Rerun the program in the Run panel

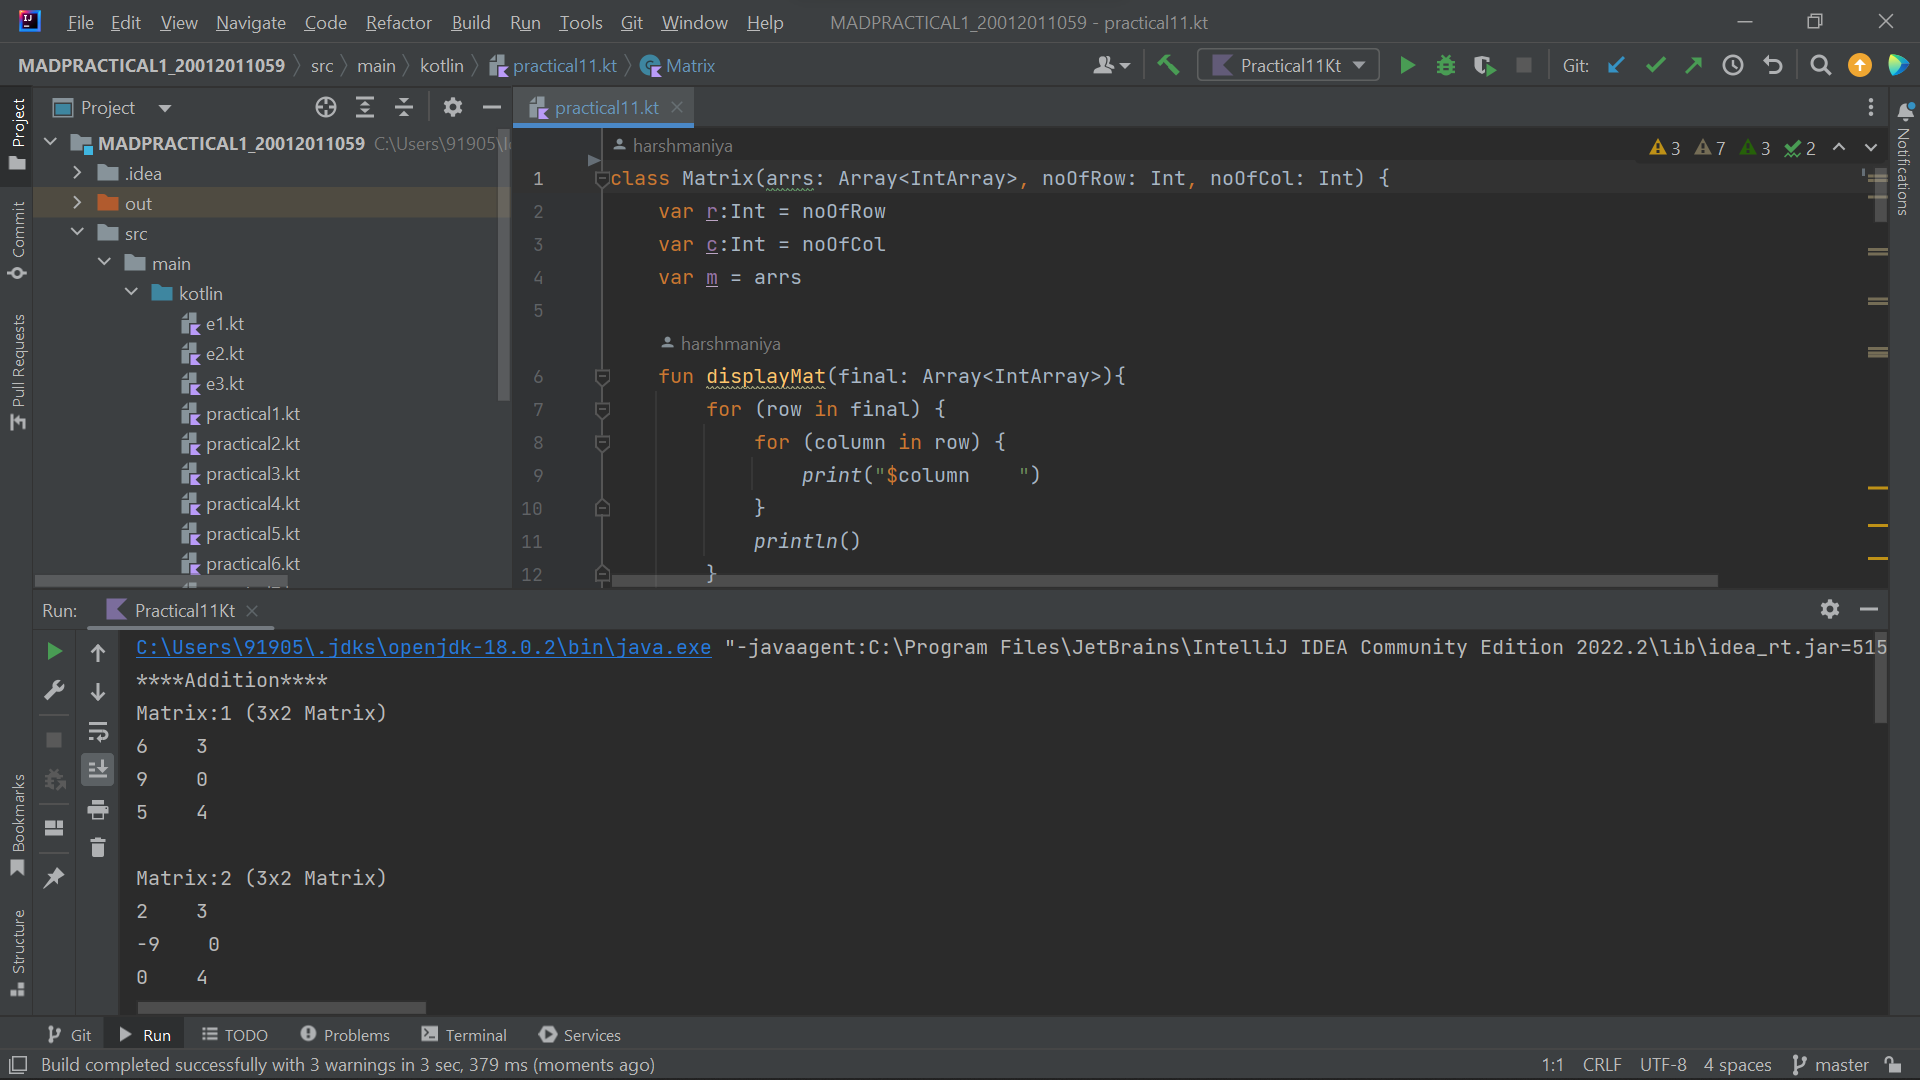55,652
